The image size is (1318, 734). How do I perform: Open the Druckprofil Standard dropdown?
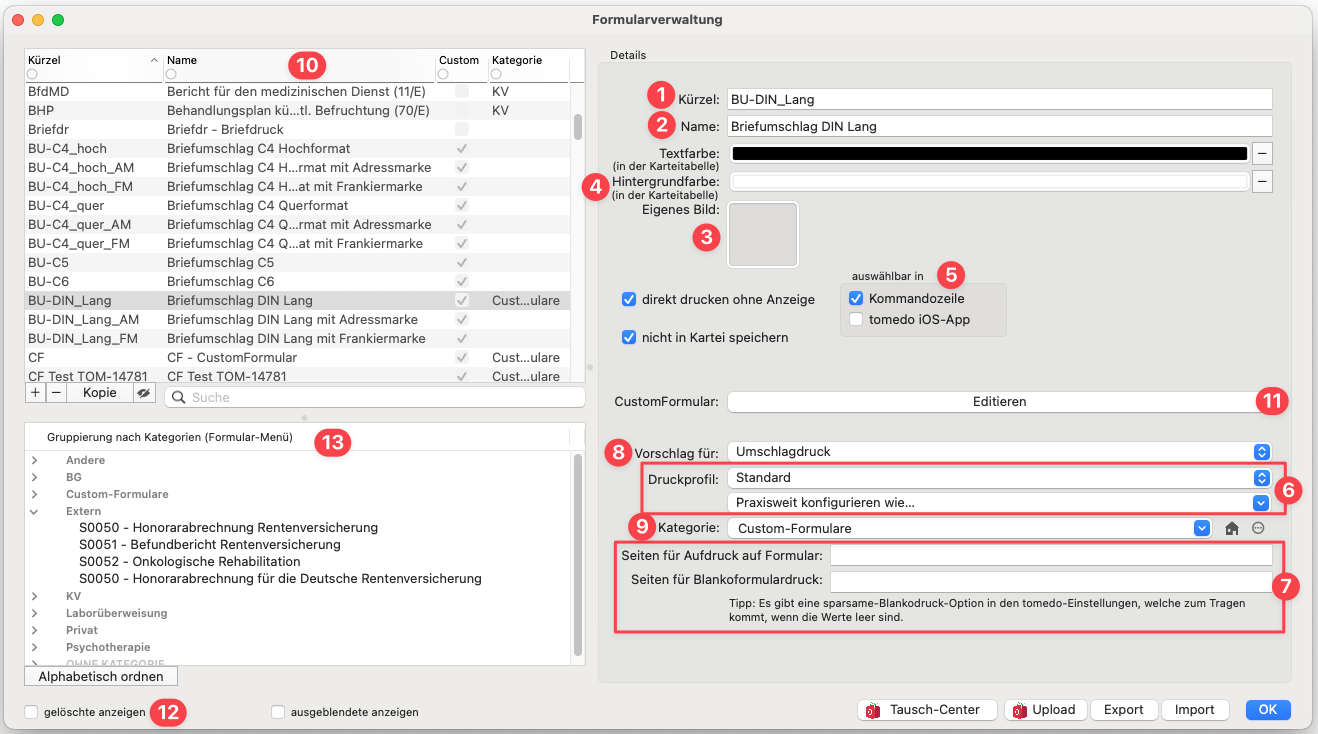tap(999, 478)
